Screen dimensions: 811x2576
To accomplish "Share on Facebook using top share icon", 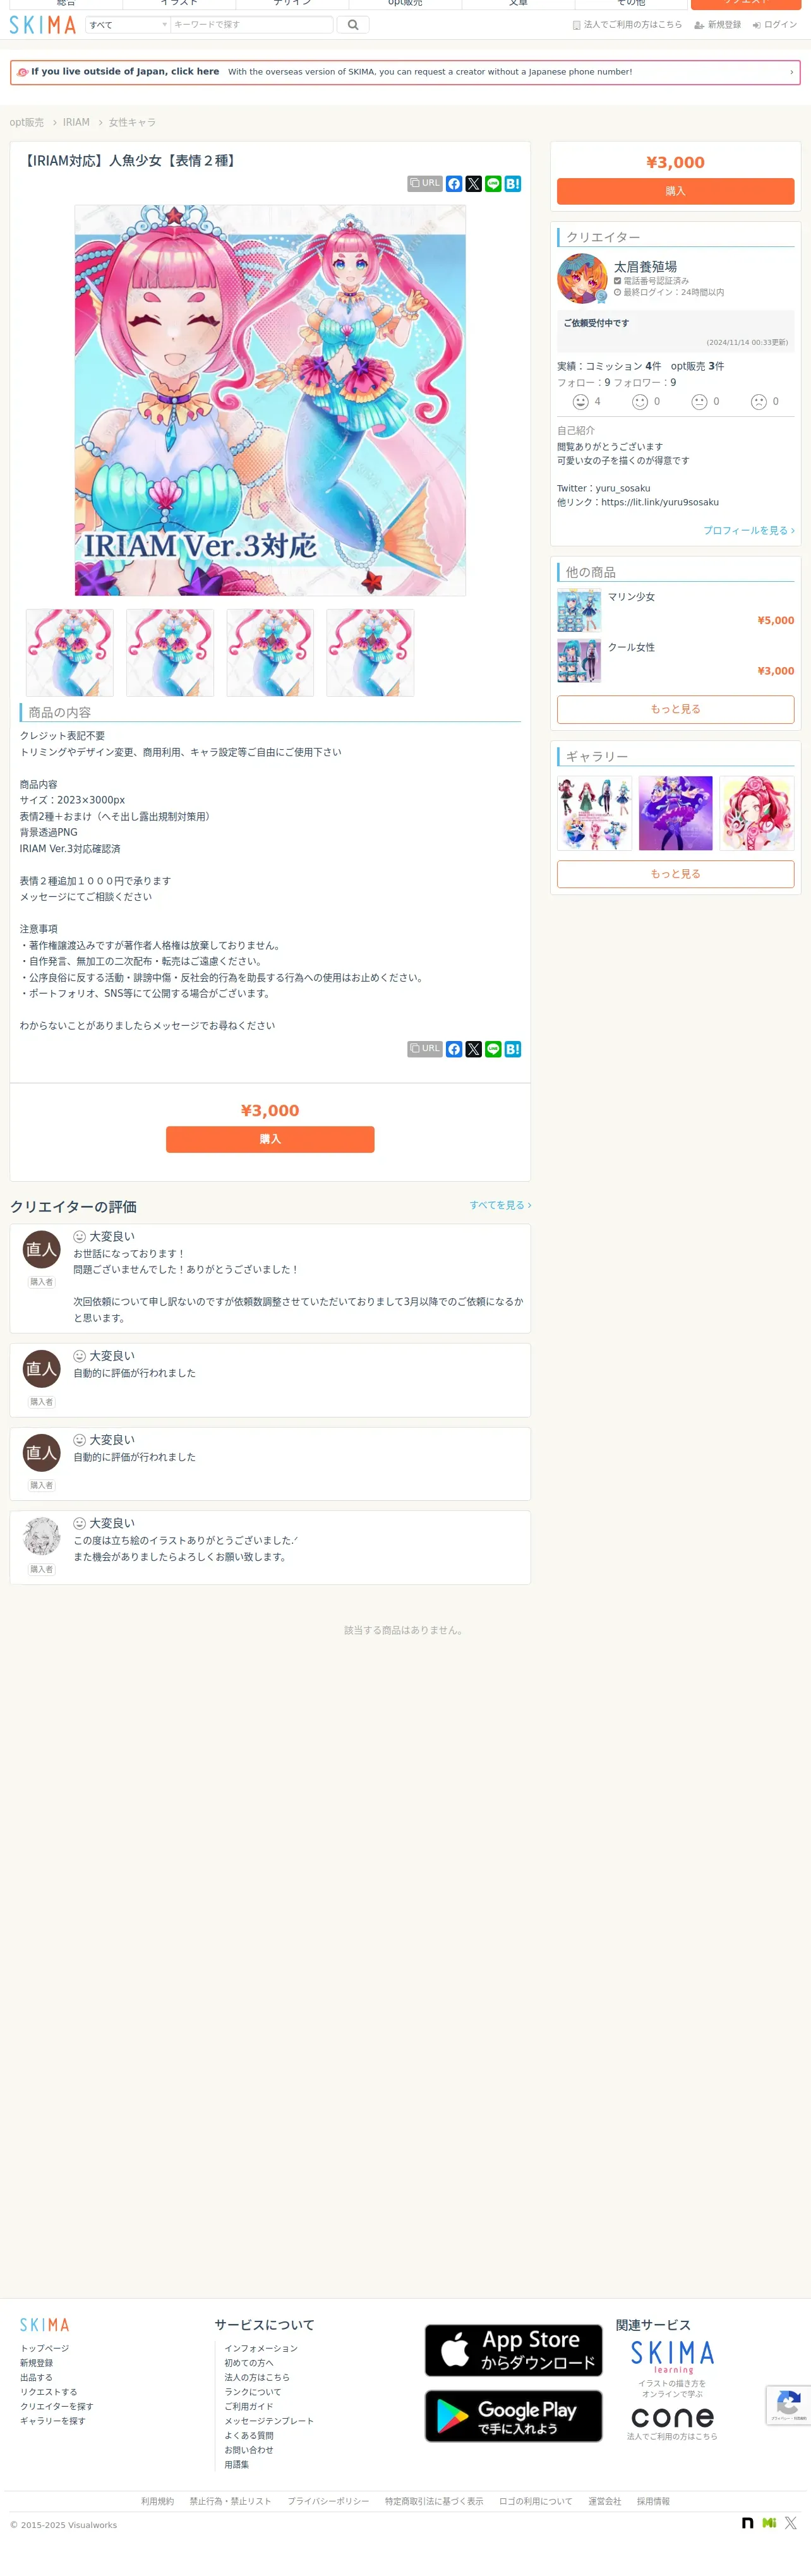I will pyautogui.click(x=454, y=184).
